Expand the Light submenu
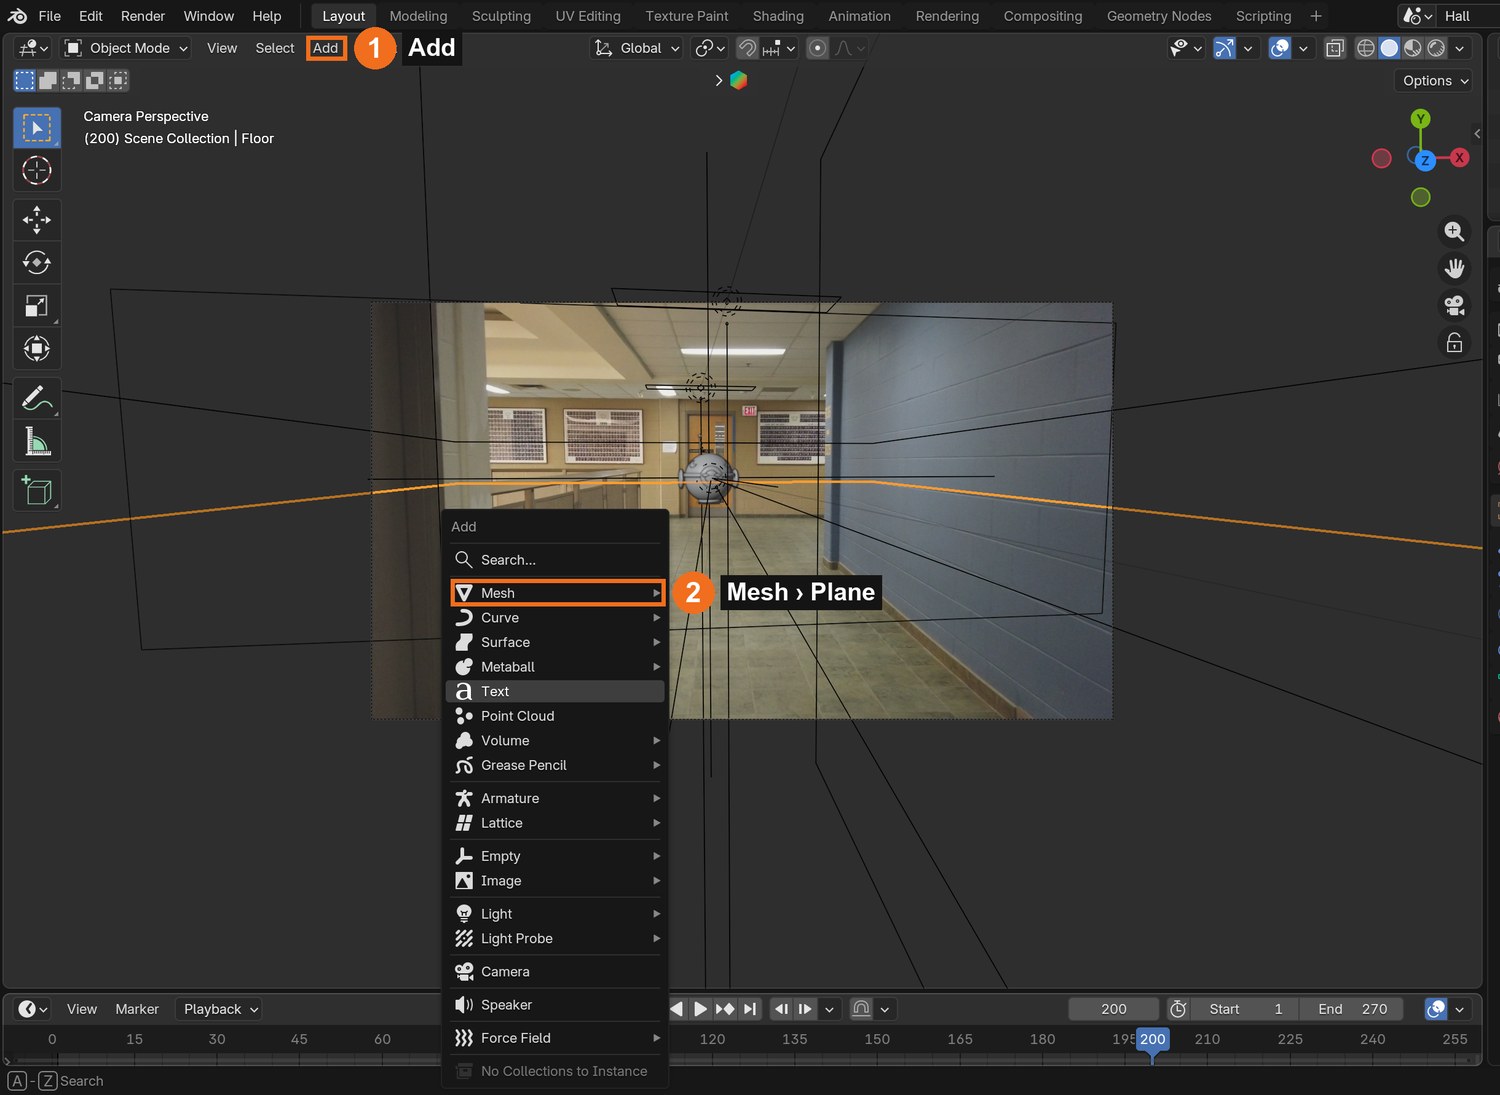Viewport: 1500px width, 1095px height. coord(557,914)
